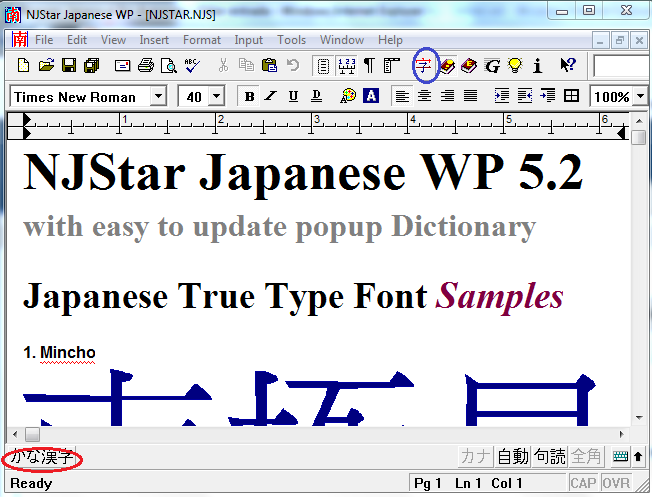Open font size 40 dropdown
Image resolution: width=652 pixels, height=497 pixels.
click(216, 96)
